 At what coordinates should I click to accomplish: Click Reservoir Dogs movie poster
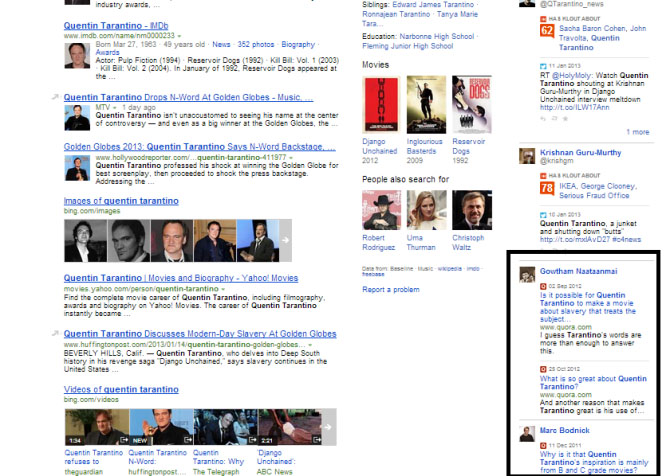pos(472,105)
